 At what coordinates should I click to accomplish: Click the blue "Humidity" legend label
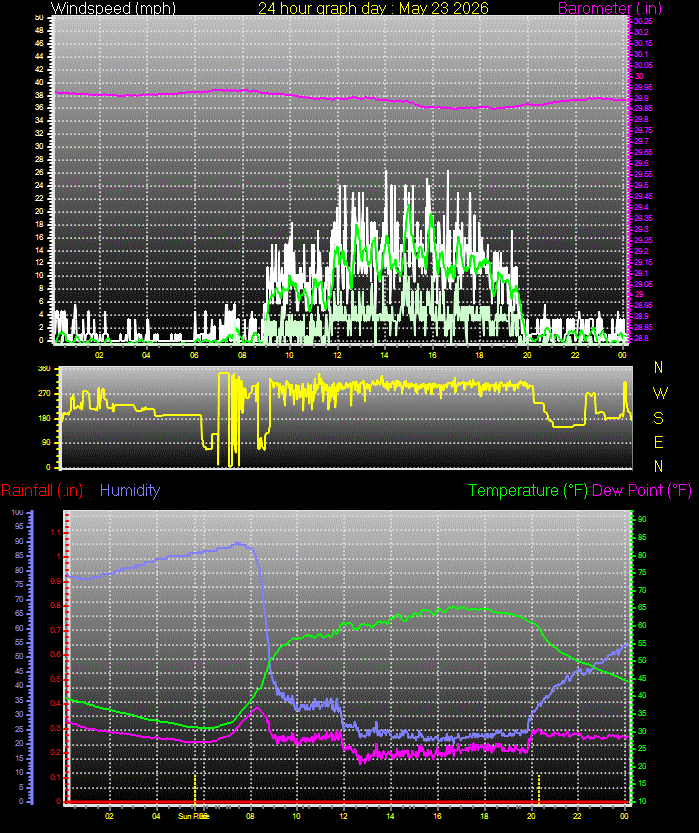130,490
